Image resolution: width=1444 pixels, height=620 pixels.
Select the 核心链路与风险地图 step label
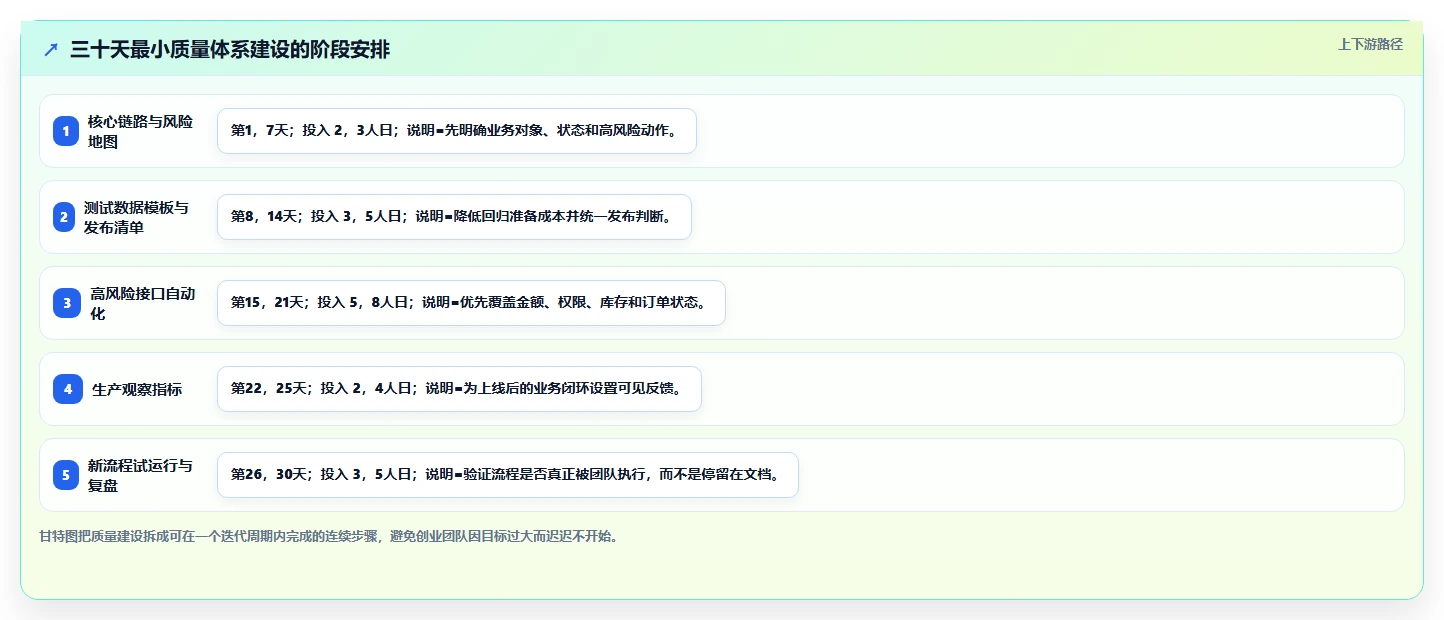coord(140,131)
